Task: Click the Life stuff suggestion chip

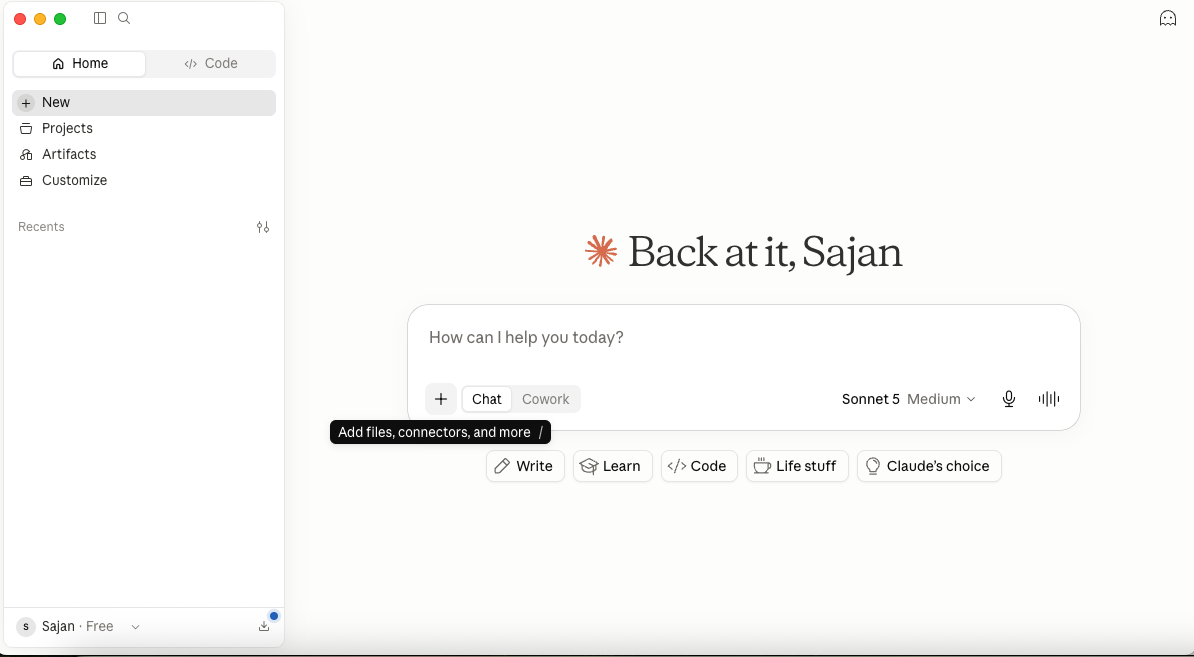Action: [797, 466]
